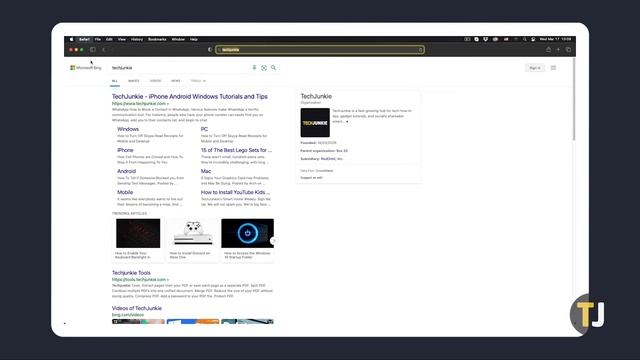Open the bing.com/videos link
This screenshot has width=640, height=360.
pos(128,315)
